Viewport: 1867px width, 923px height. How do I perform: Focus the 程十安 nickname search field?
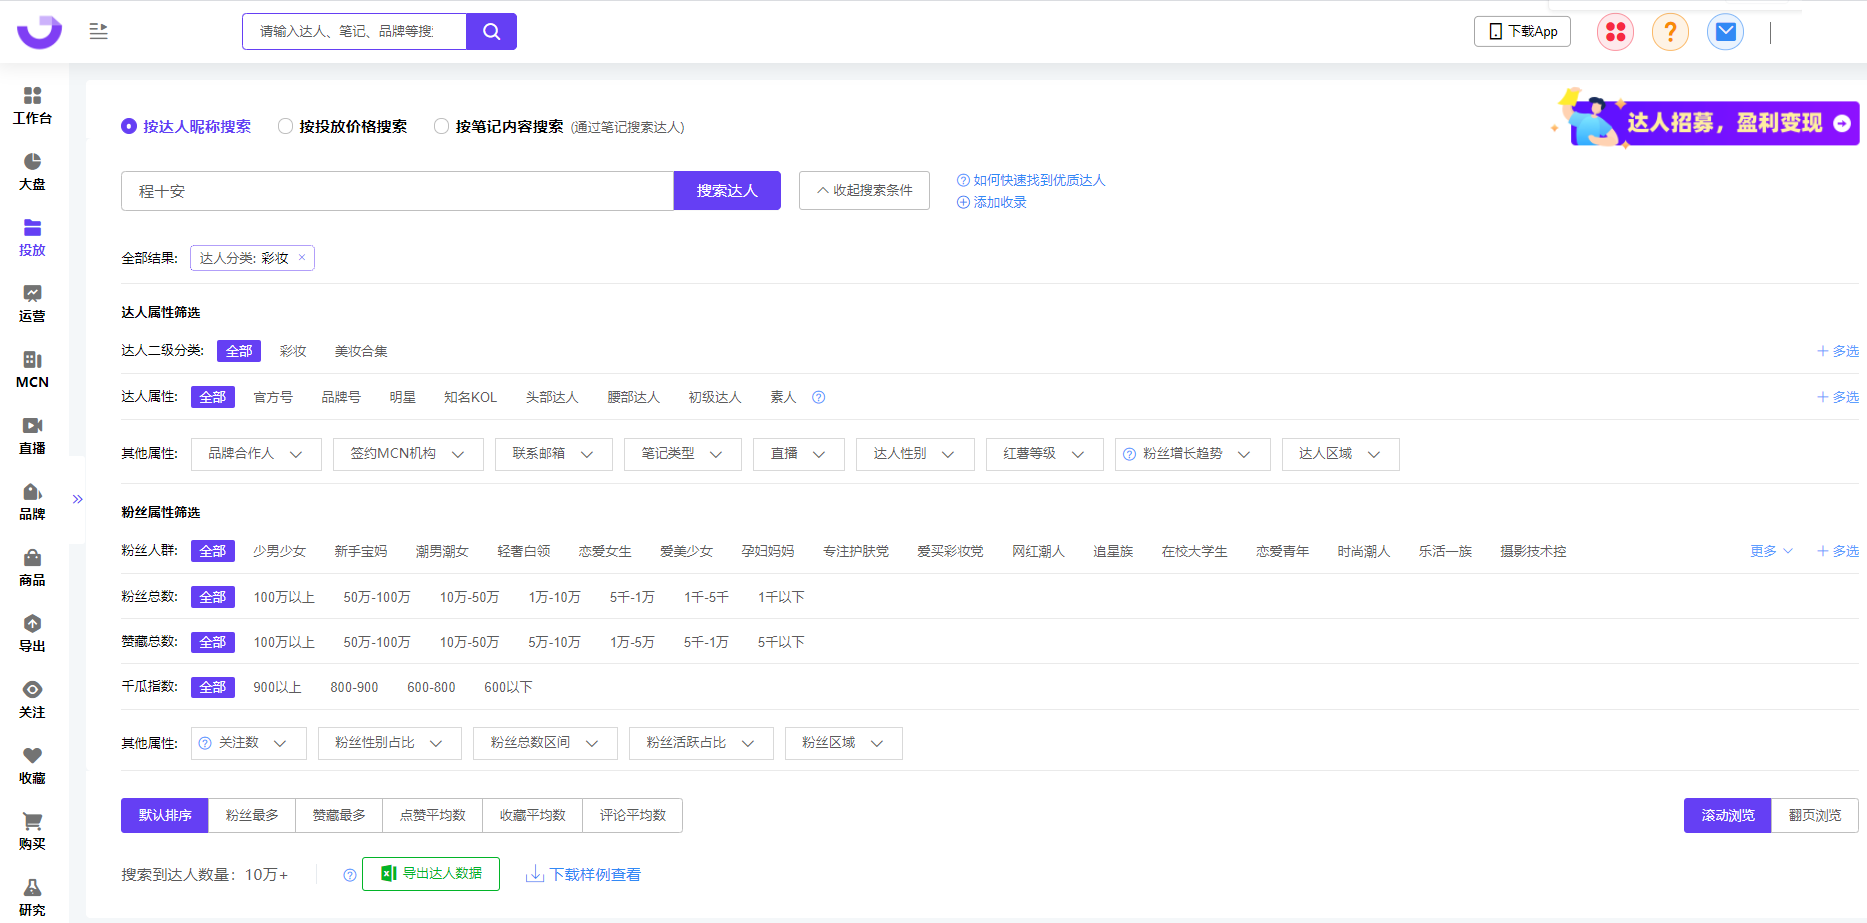point(397,191)
